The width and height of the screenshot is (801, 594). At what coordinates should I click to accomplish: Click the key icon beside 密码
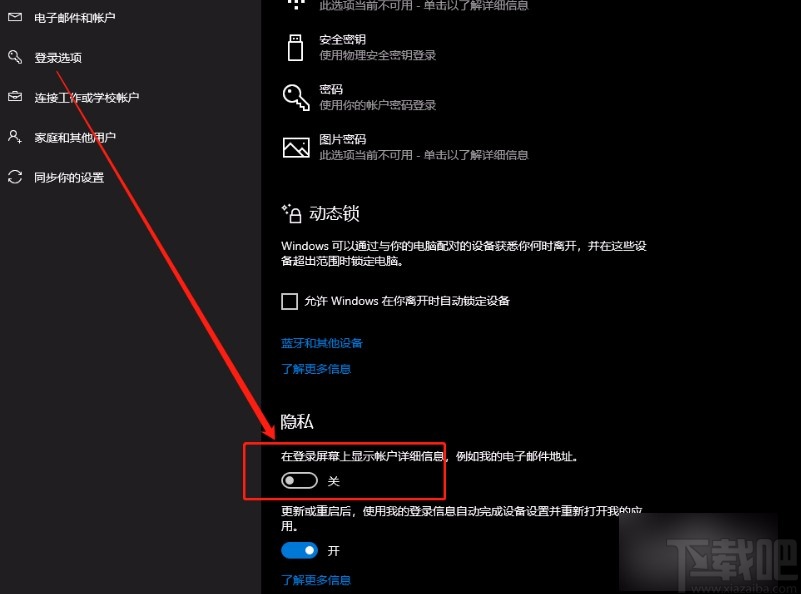click(x=295, y=97)
